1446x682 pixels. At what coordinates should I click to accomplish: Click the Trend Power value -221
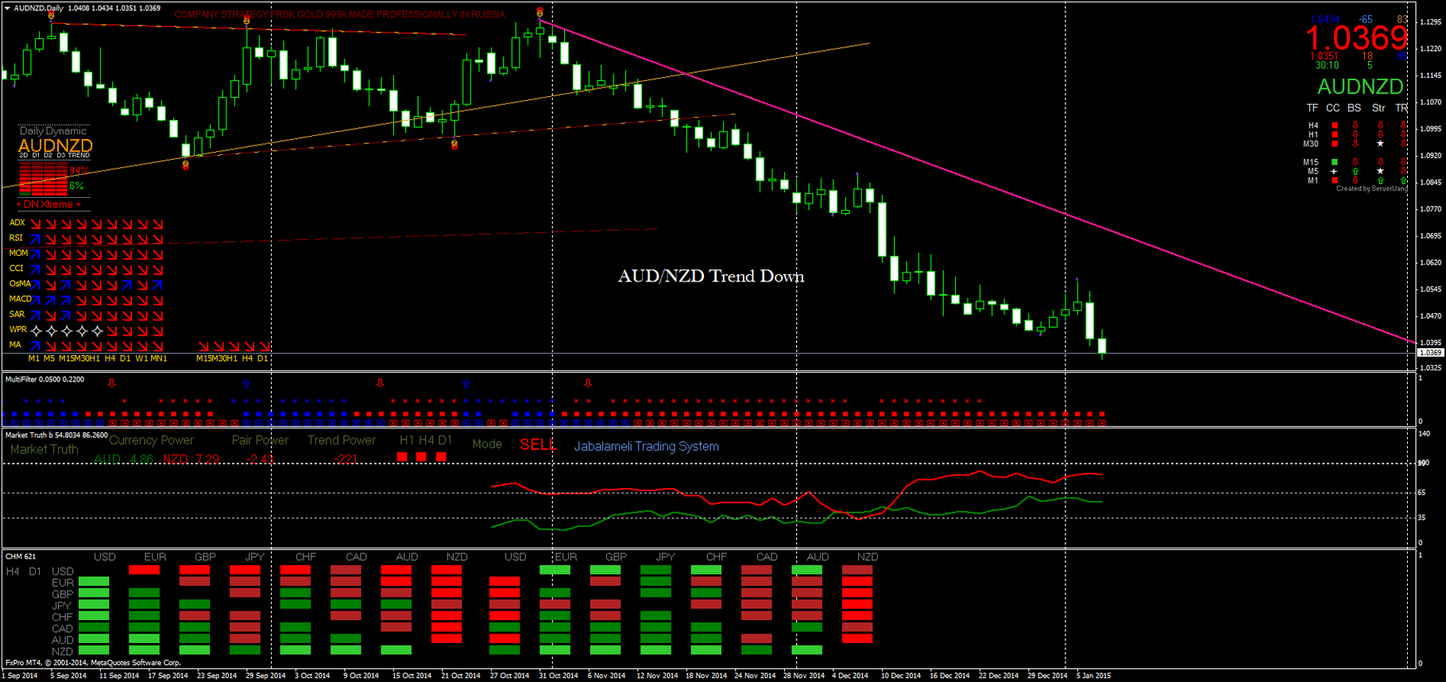(347, 458)
